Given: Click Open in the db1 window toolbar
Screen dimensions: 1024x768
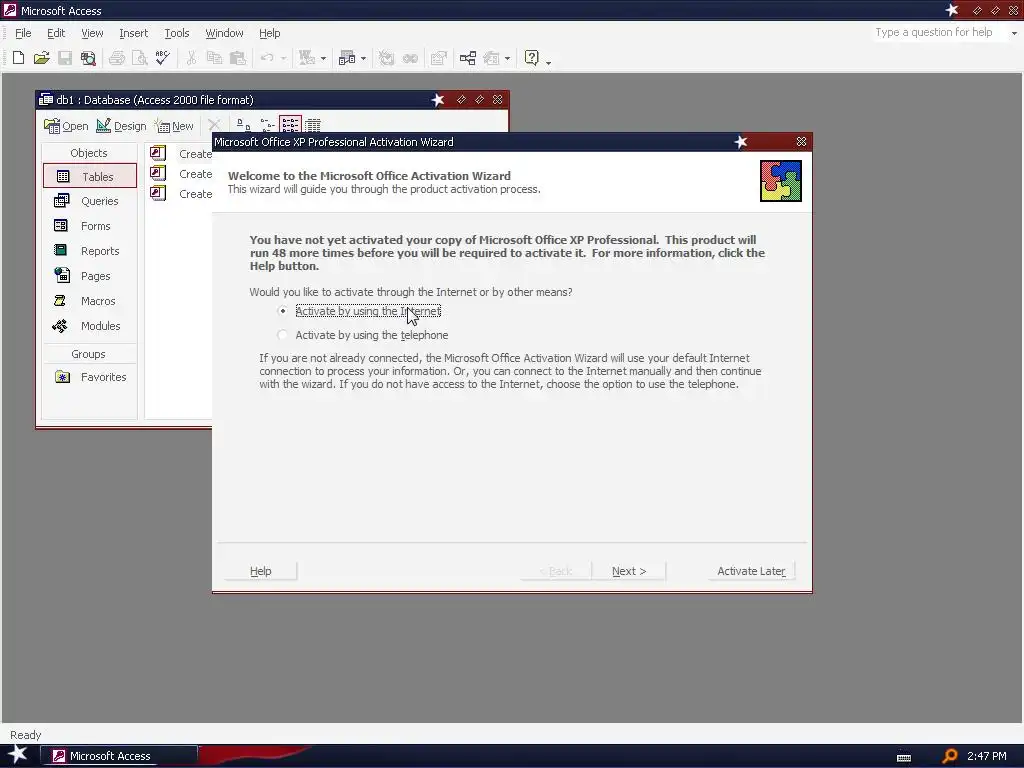Looking at the screenshot, I should point(66,125).
